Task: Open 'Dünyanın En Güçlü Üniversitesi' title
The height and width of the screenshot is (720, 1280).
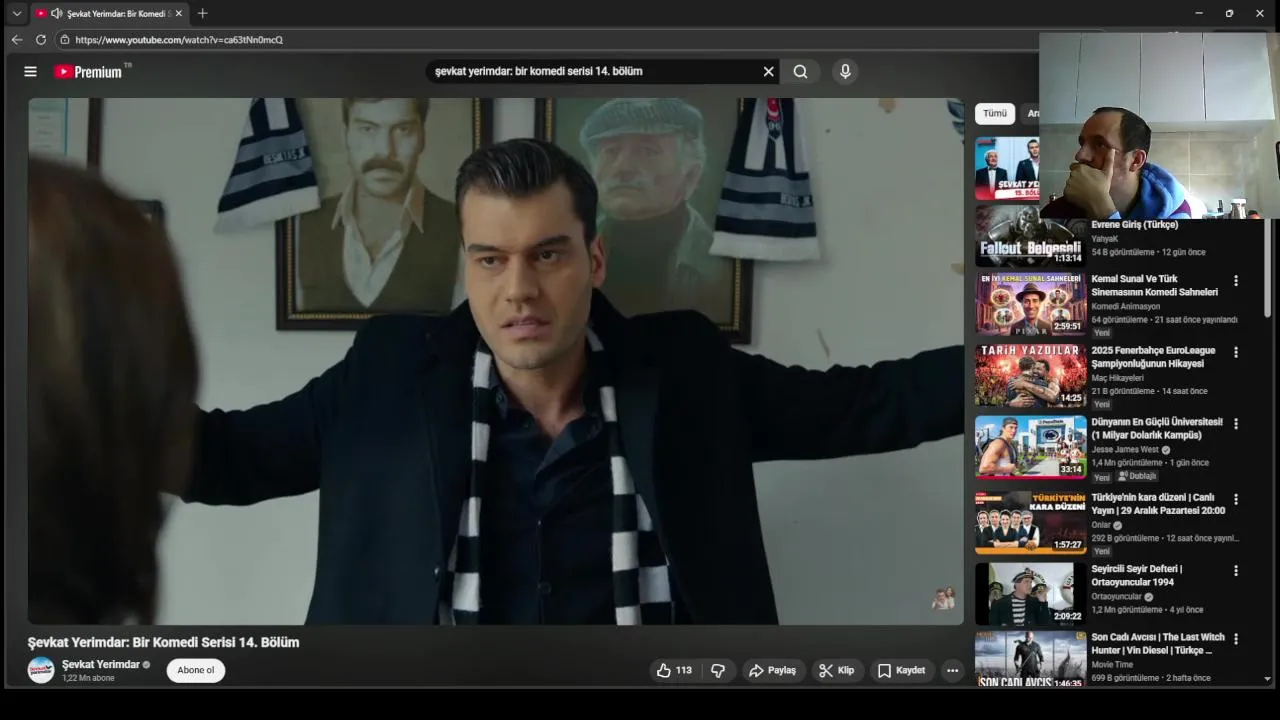Action: [x=1157, y=428]
